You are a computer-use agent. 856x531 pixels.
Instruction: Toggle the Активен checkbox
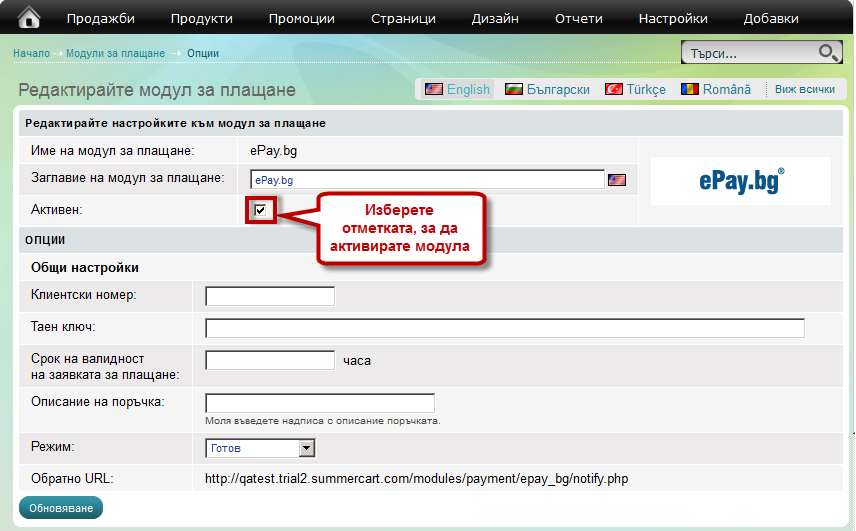click(x=261, y=210)
